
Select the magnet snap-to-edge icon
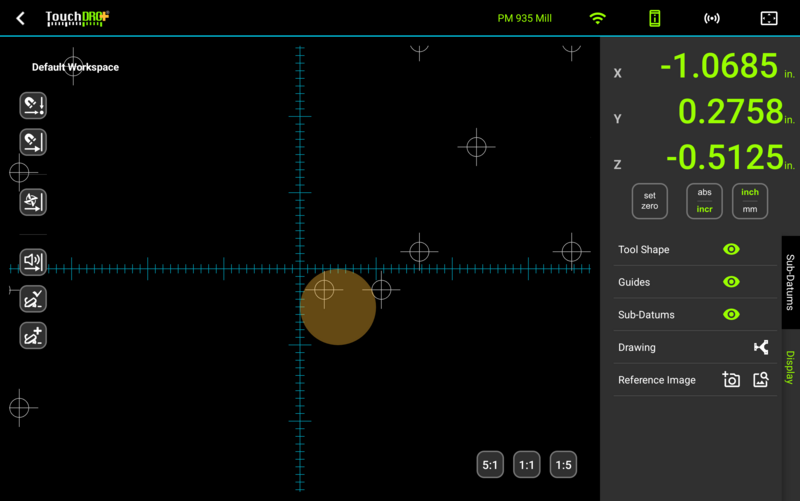[x=33, y=142]
